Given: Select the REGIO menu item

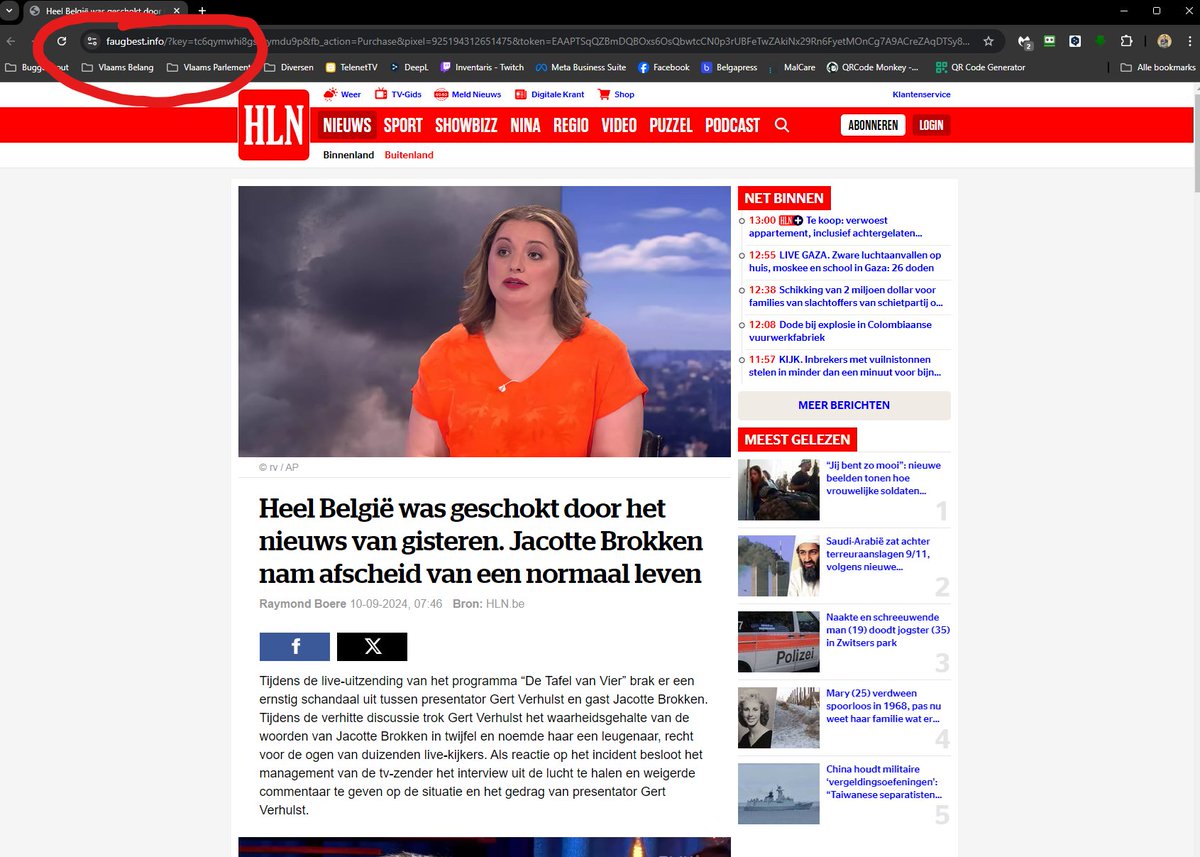Looking at the screenshot, I should 571,125.
